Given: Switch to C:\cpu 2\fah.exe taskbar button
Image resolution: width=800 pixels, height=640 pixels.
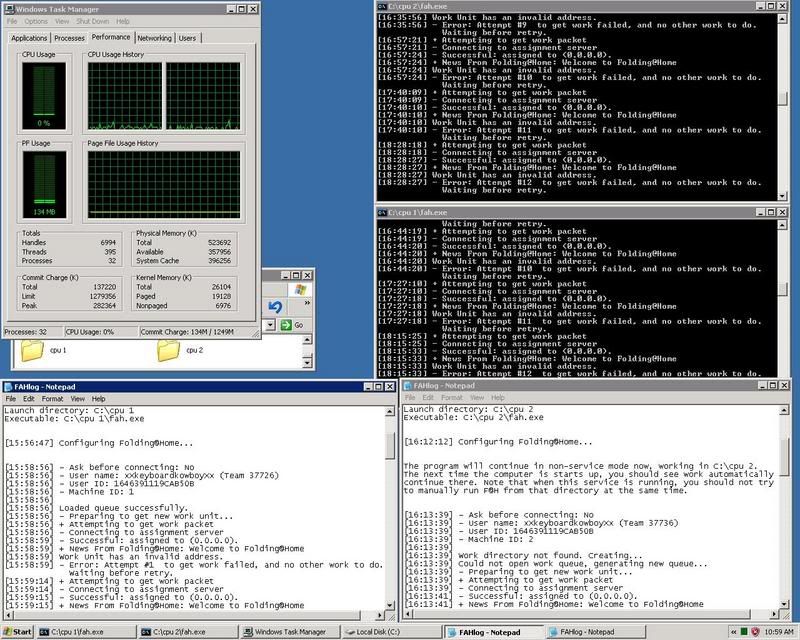Looking at the screenshot, I should coord(188,632).
